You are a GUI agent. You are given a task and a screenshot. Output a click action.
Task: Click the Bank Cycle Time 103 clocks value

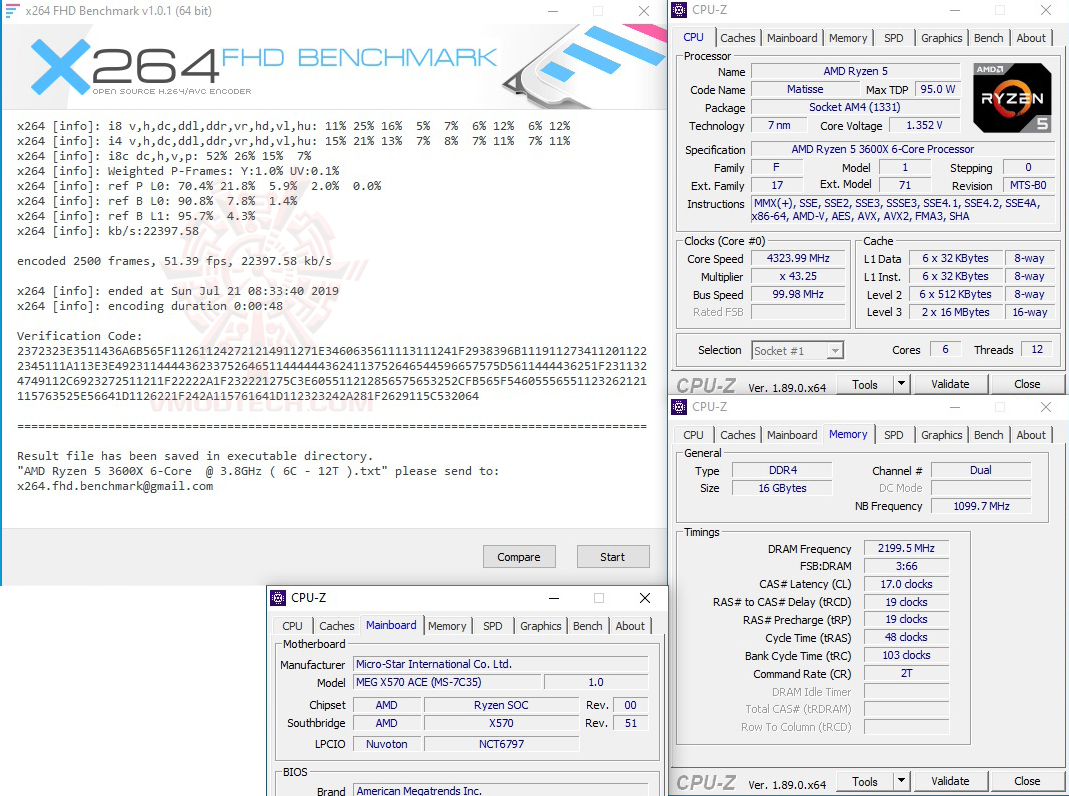point(906,655)
